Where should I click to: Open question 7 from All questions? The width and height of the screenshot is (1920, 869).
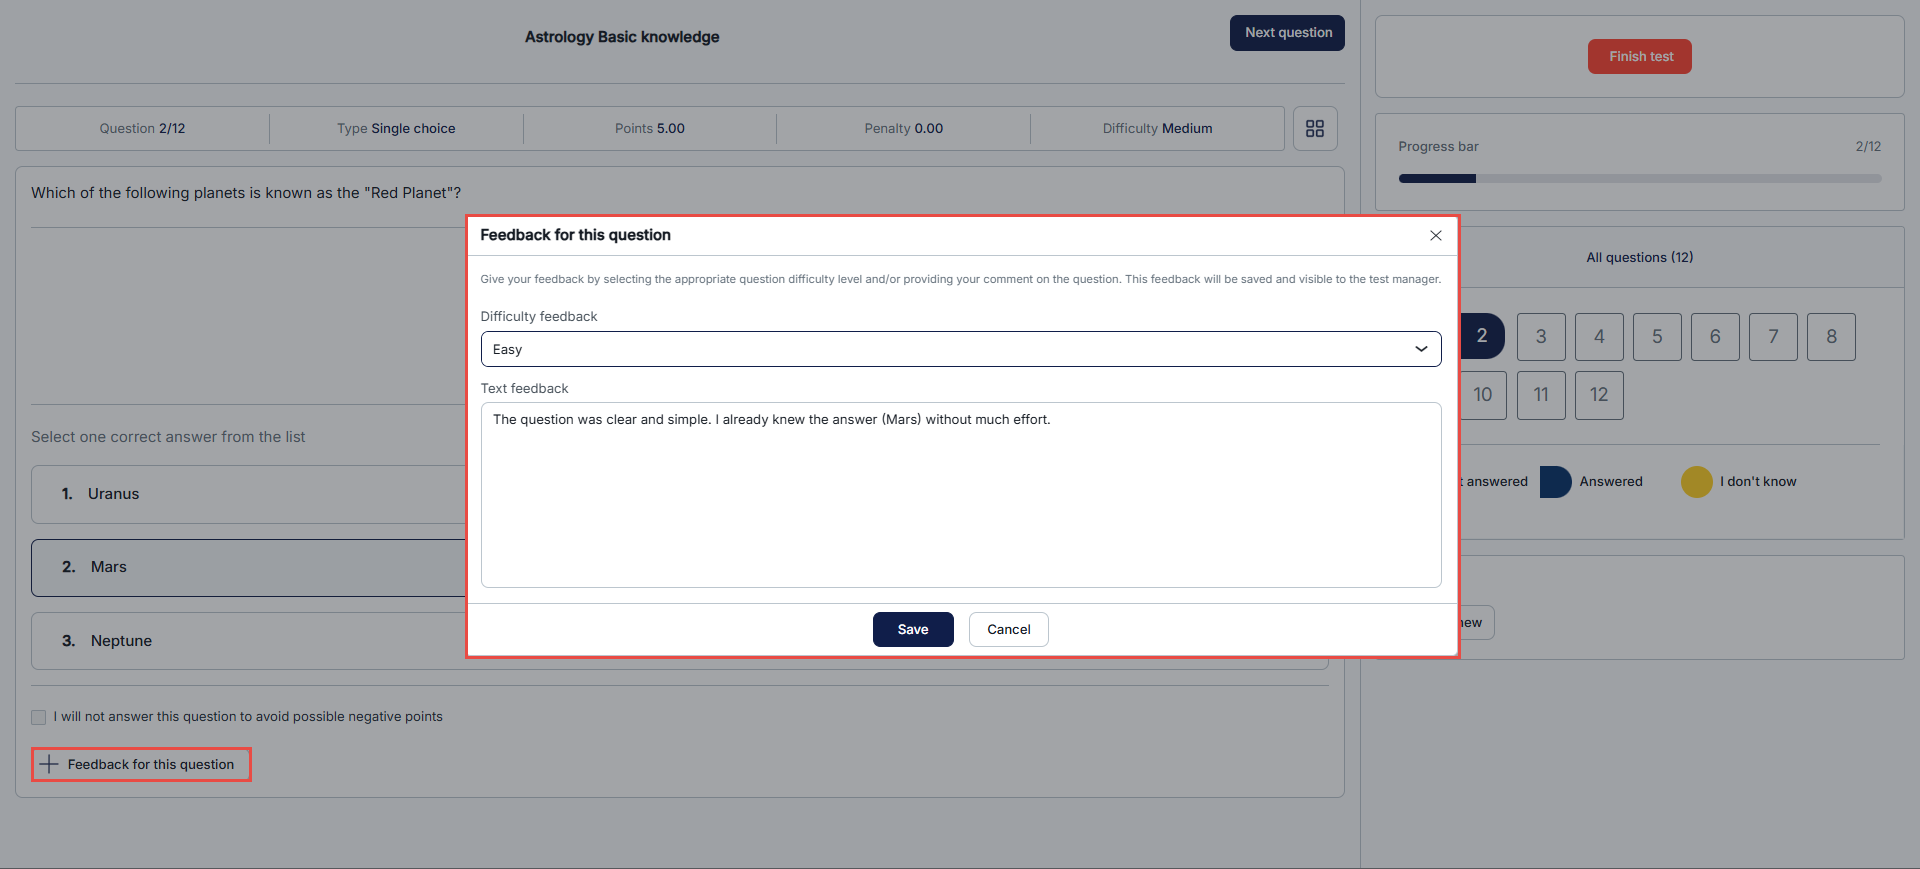click(1772, 337)
